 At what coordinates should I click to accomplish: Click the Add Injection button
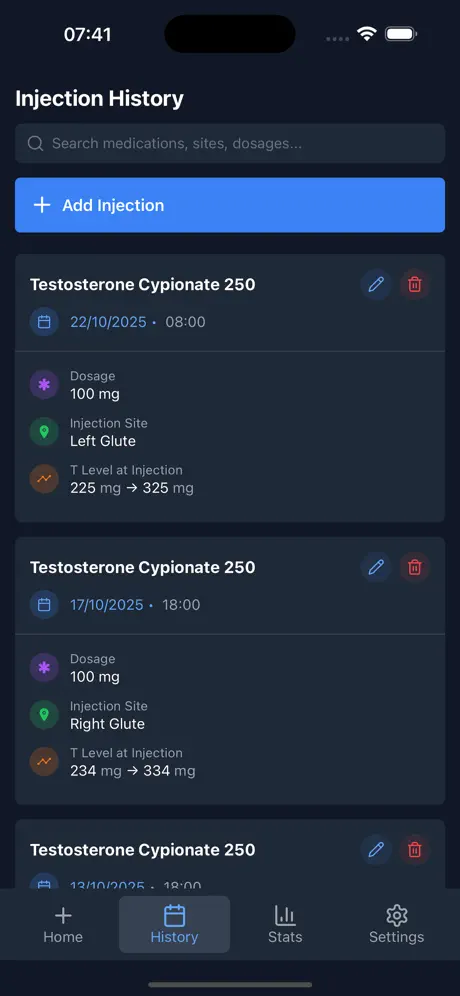tap(230, 205)
